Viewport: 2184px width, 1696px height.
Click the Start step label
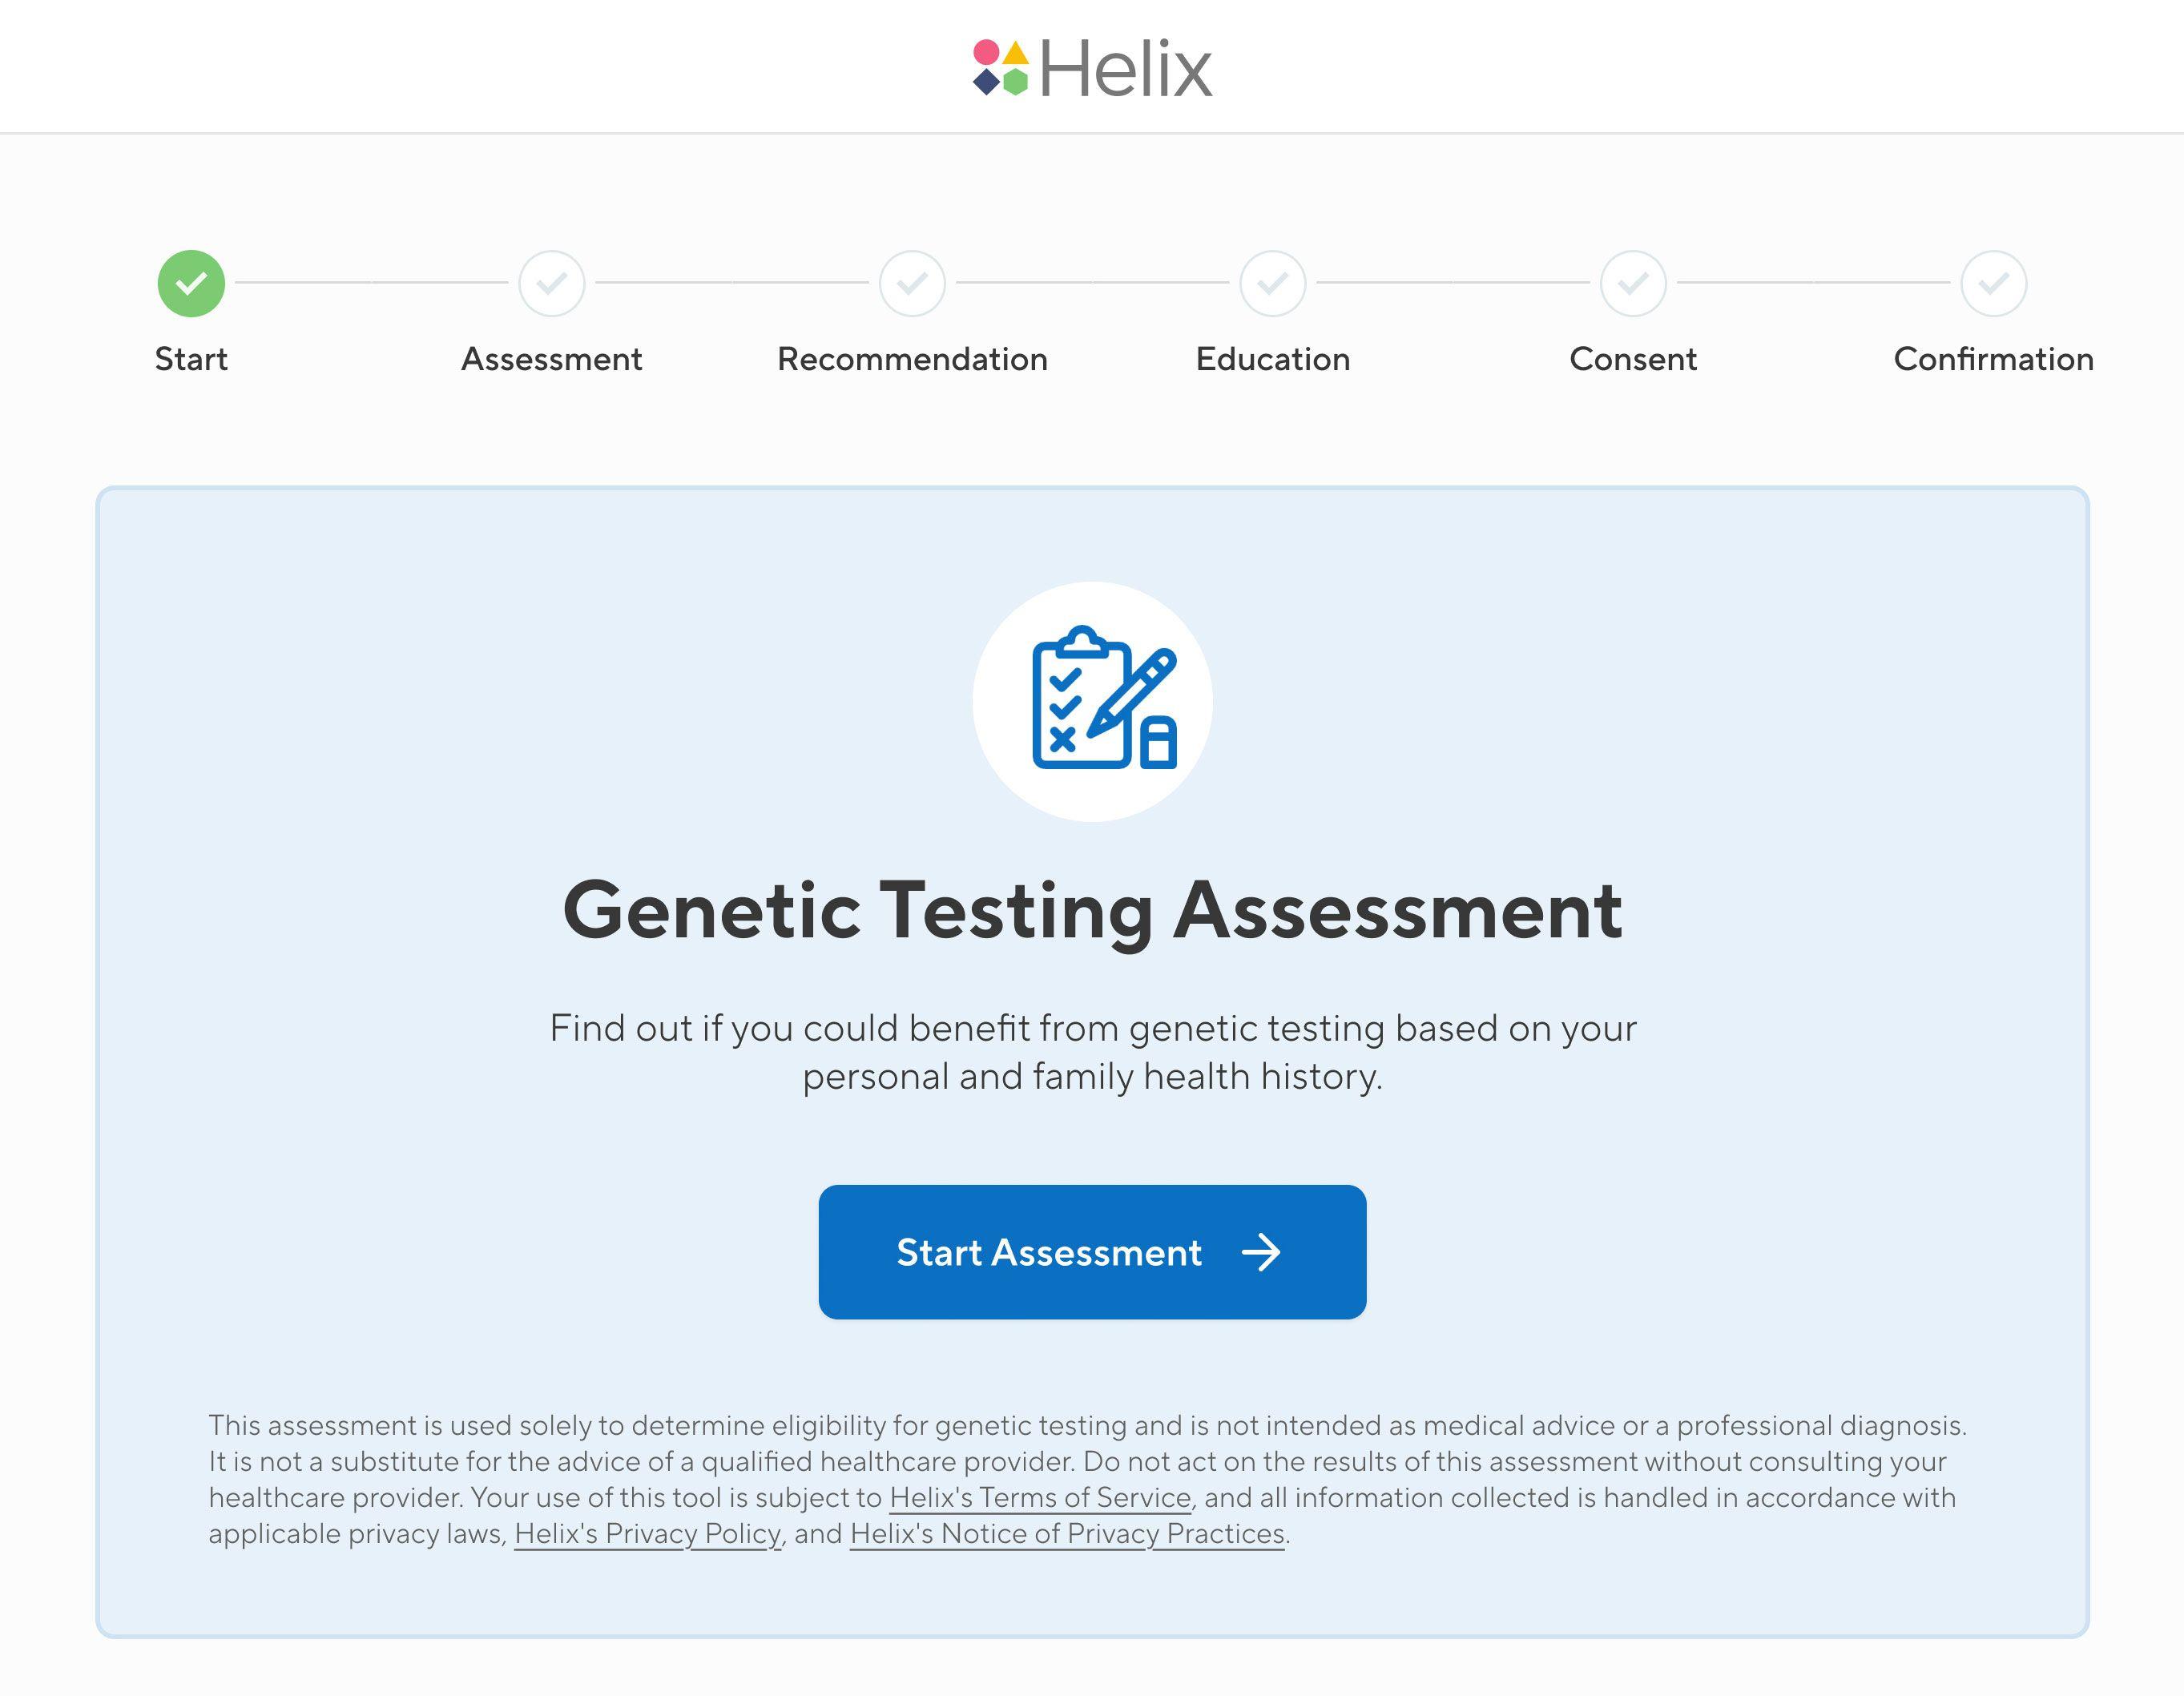click(191, 359)
